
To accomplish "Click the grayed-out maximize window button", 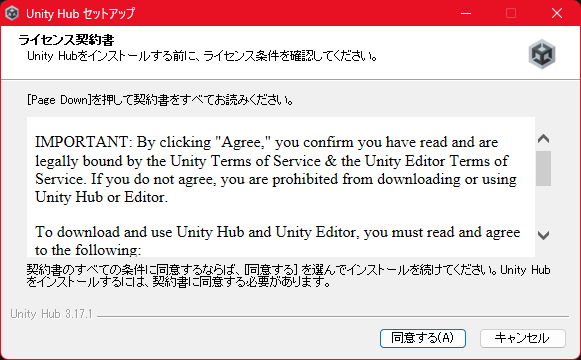I will point(511,13).
